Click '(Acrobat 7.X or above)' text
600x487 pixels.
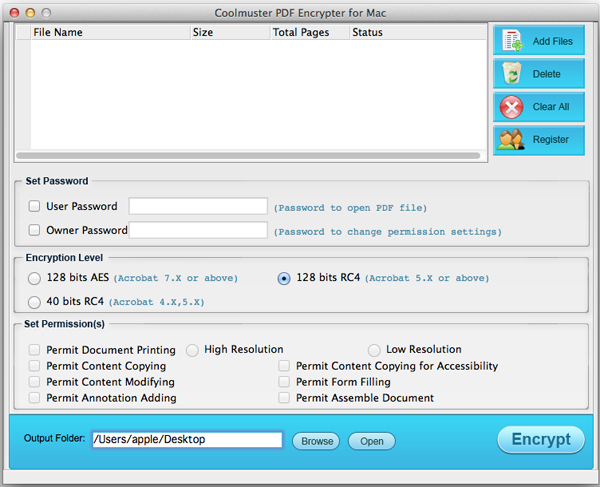176,278
